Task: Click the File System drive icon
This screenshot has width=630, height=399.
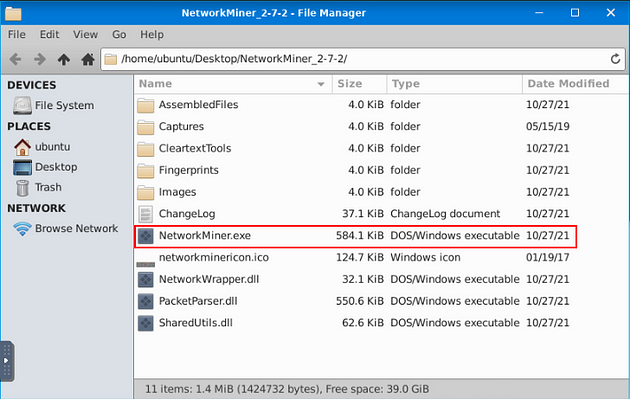Action: [x=22, y=105]
